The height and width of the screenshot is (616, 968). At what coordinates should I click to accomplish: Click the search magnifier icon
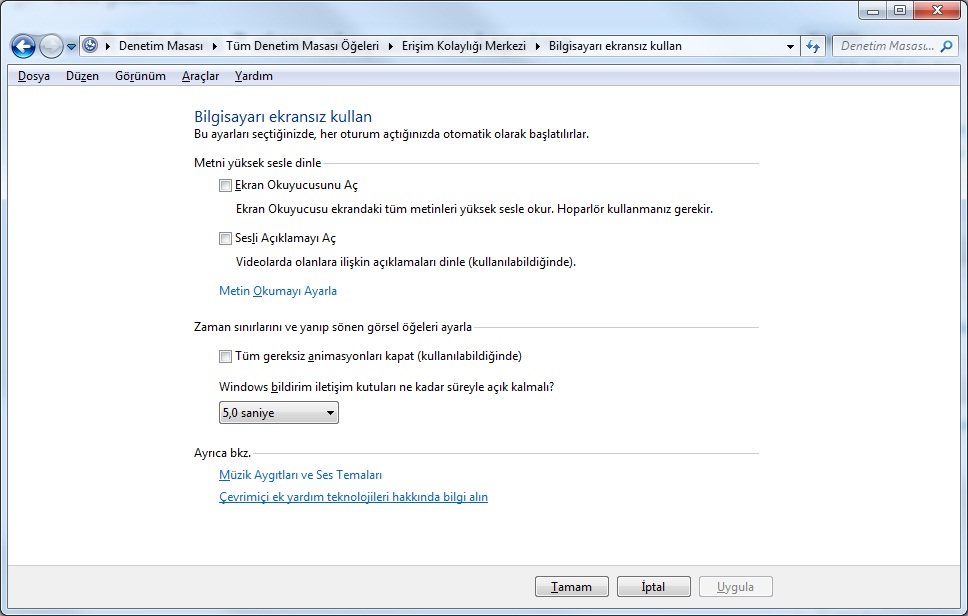tap(946, 46)
